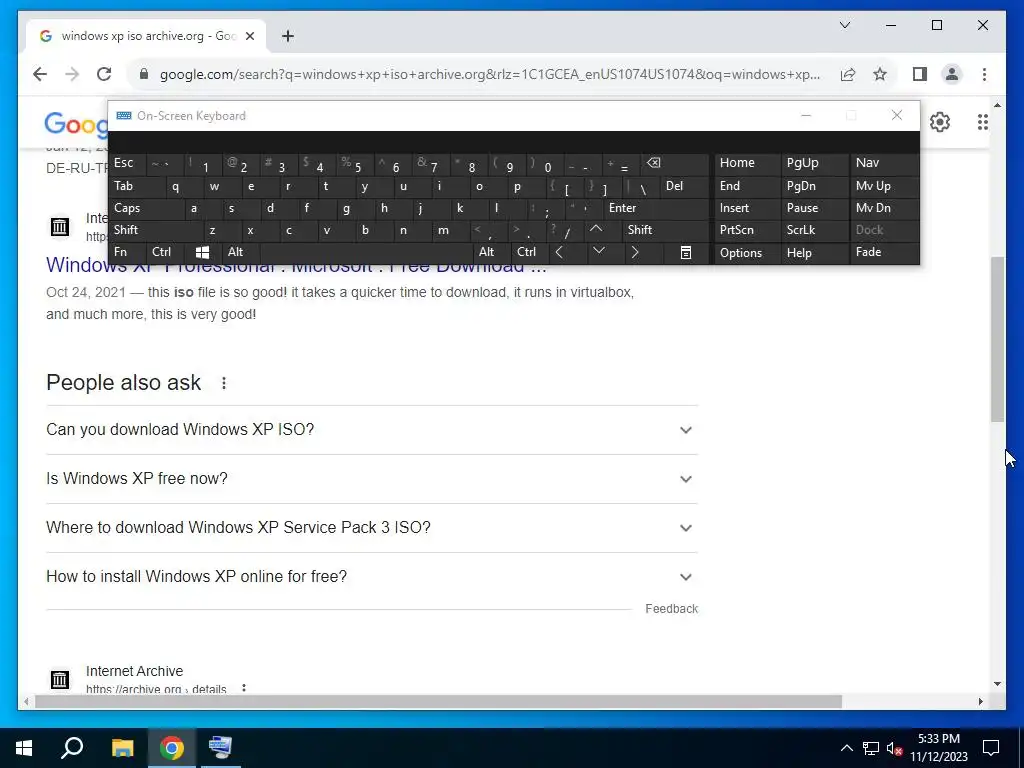Toggle left Alt key on keyboard
This screenshot has height=768, width=1024.
pyautogui.click(x=240, y=252)
